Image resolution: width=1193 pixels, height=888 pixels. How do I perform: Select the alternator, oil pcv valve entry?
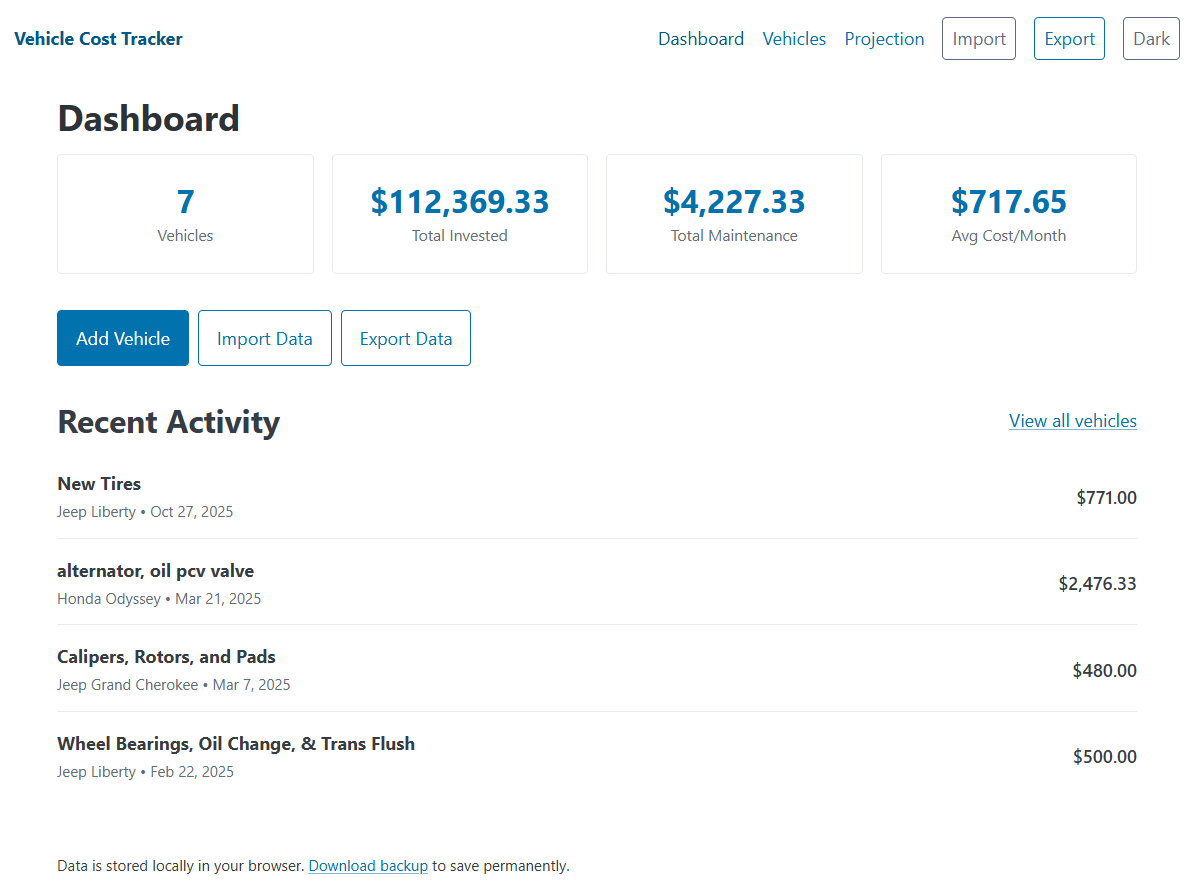pos(155,570)
